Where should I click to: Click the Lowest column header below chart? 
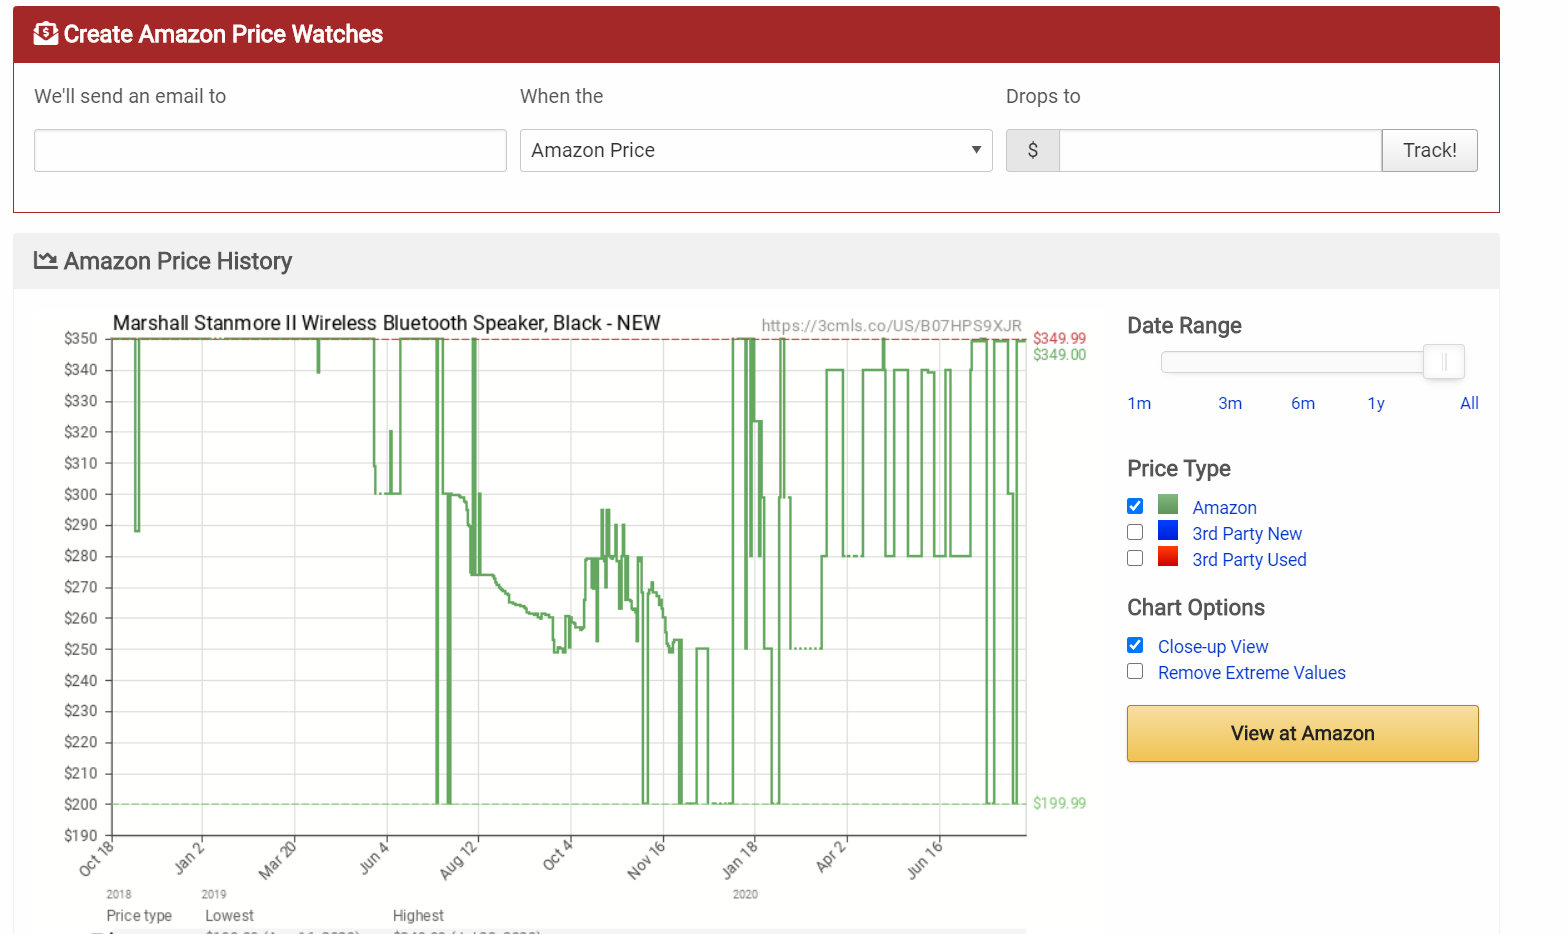tap(229, 916)
